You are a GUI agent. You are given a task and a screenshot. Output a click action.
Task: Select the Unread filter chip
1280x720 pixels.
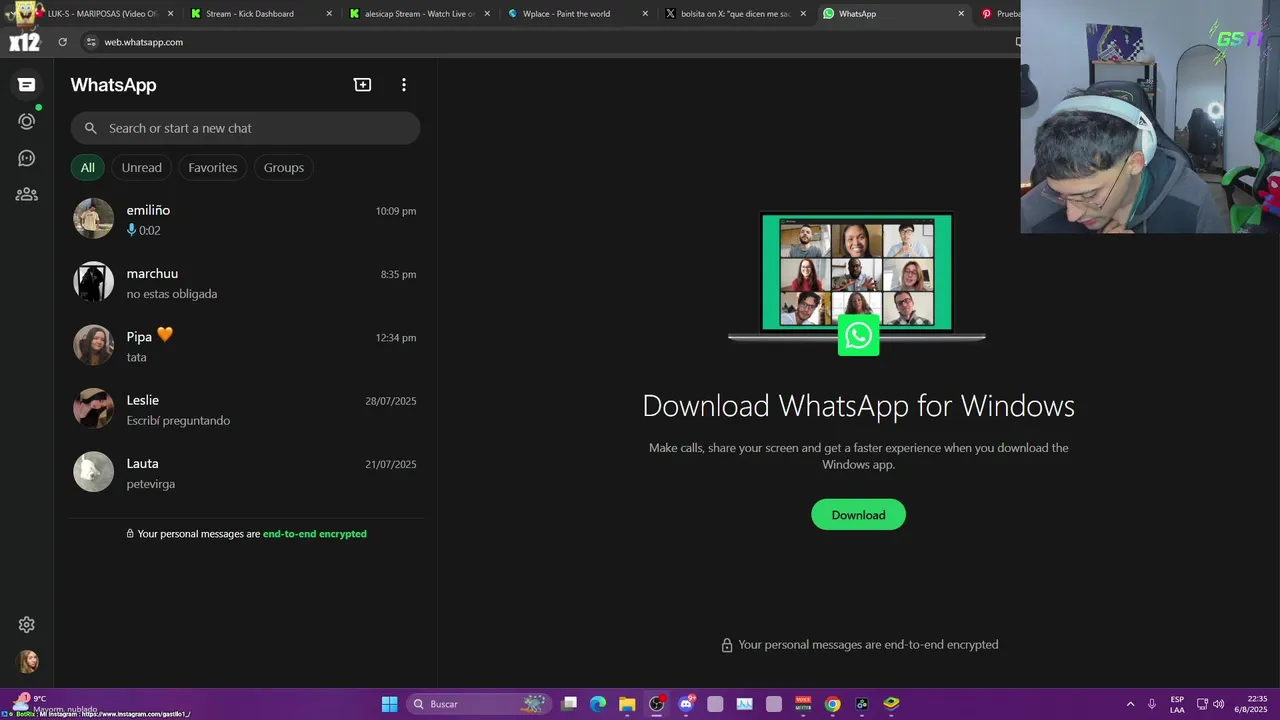(141, 167)
